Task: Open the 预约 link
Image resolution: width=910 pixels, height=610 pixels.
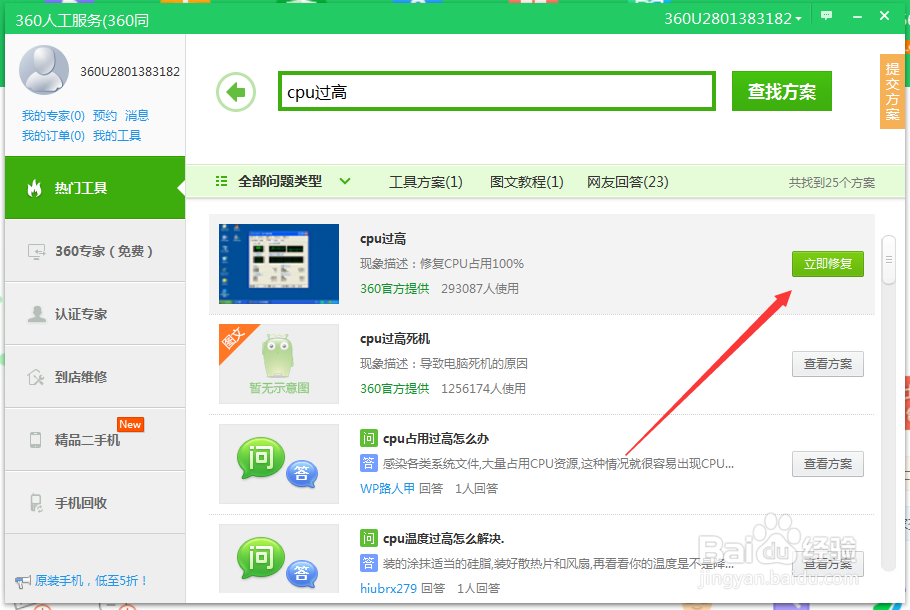Action: click(105, 115)
